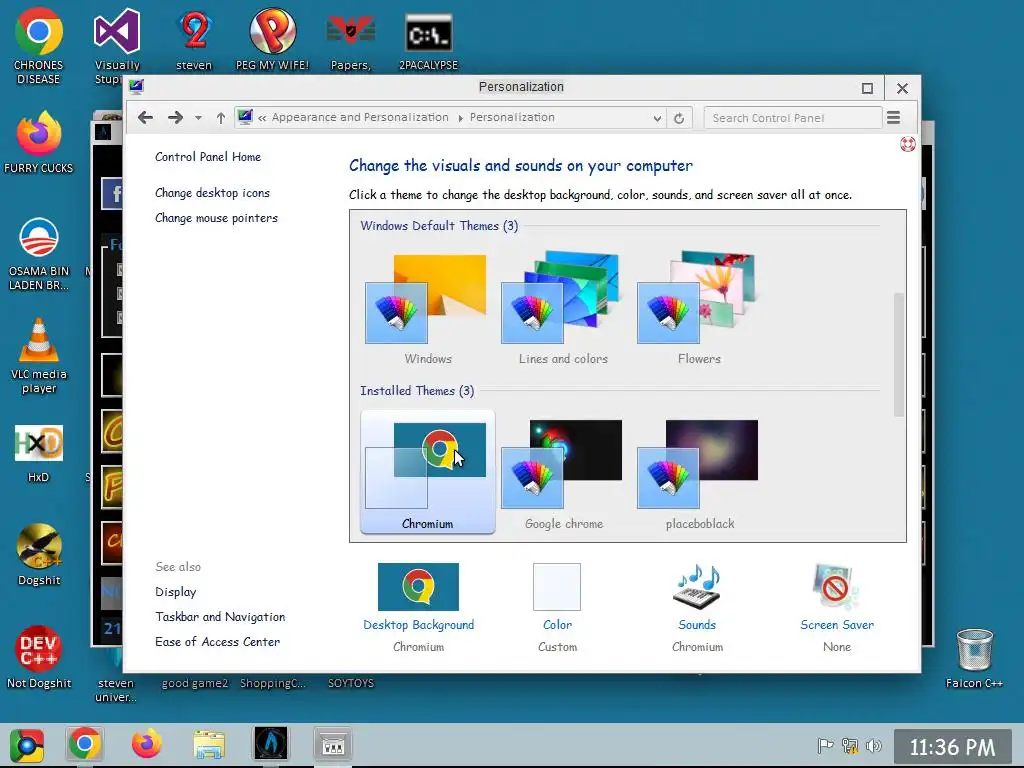1024x768 pixels.
Task: Click the forward arrow in Personalization window
Action: (x=175, y=118)
